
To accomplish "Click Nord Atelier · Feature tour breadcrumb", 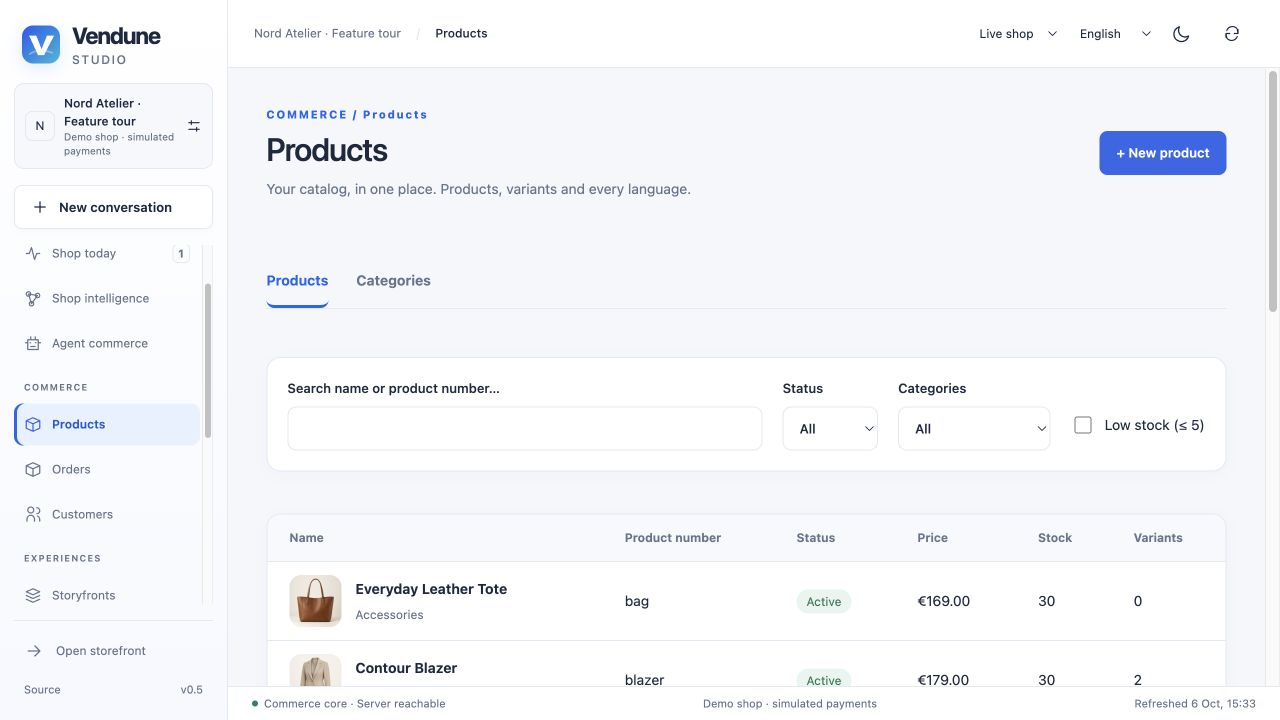I will pyautogui.click(x=327, y=33).
